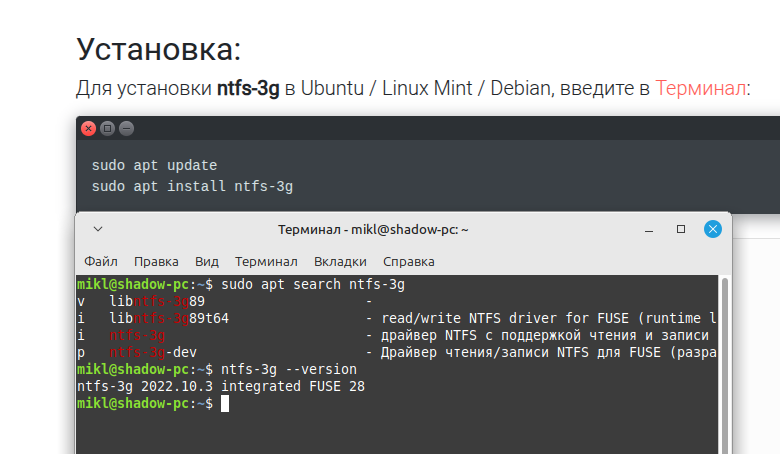Open the Вид menu

point(207,261)
